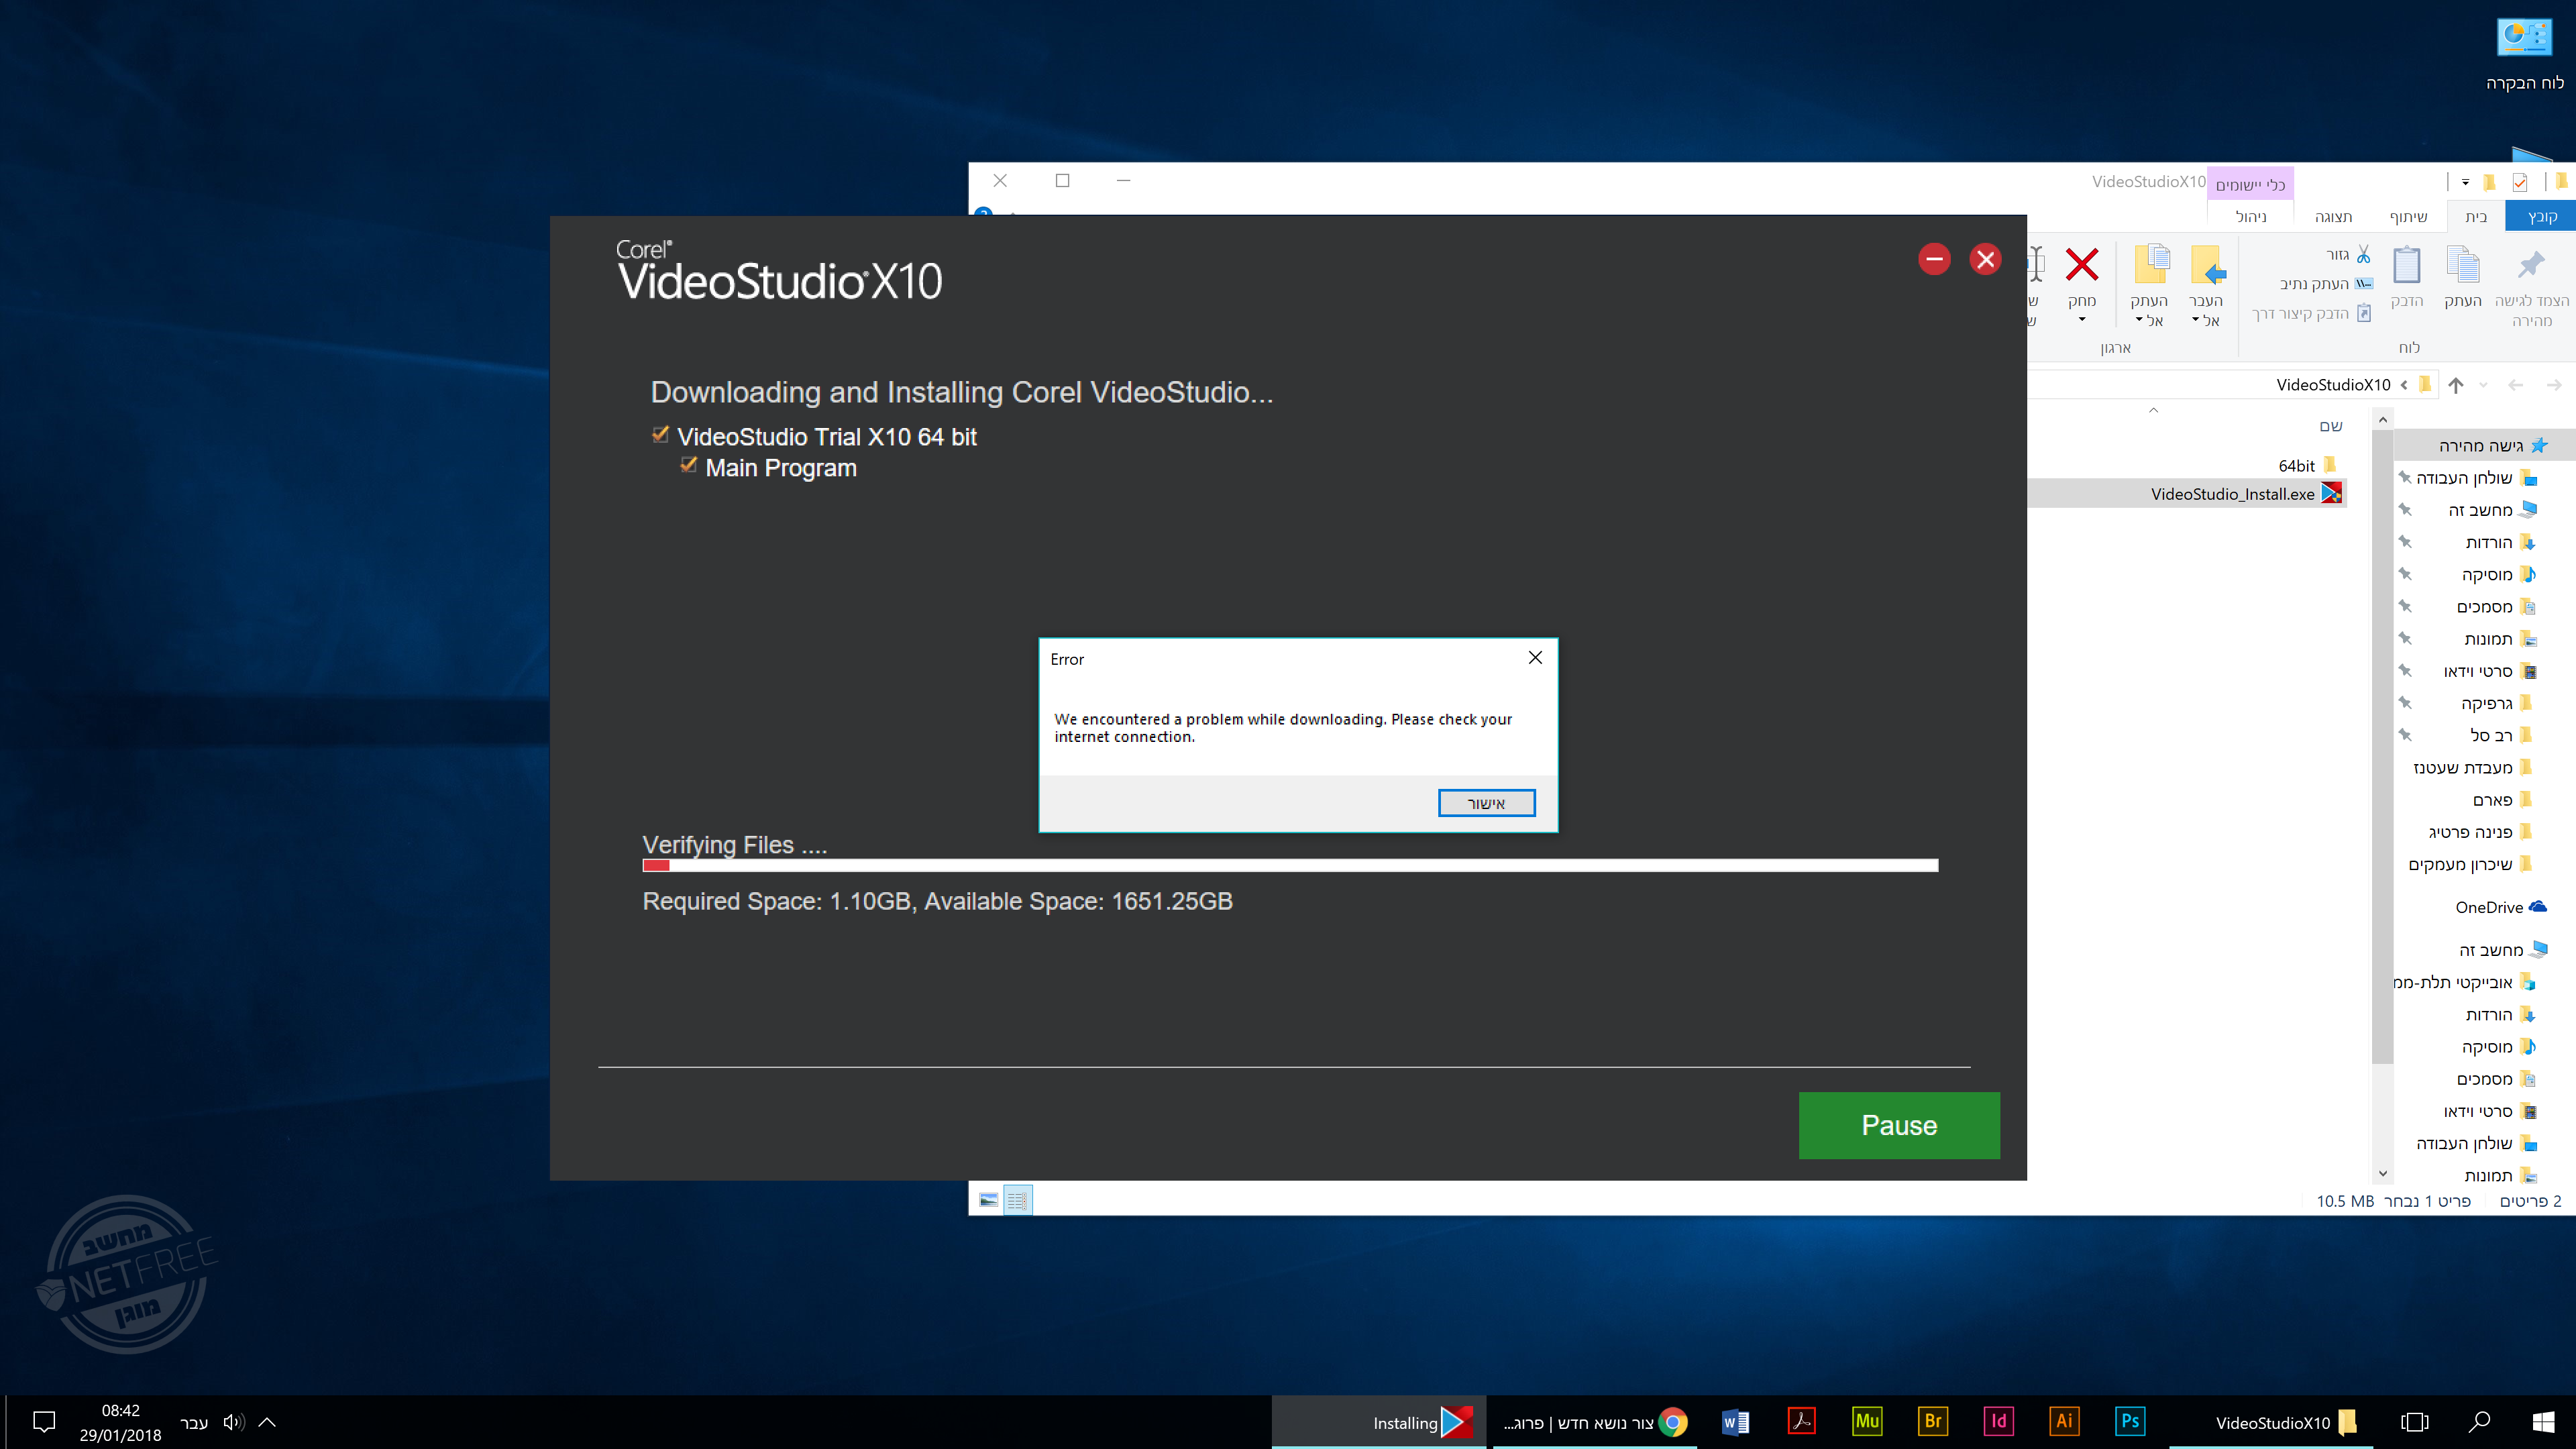2576x1449 pixels.
Task: Click the Verifying Files progress bar
Action: [x=1290, y=865]
